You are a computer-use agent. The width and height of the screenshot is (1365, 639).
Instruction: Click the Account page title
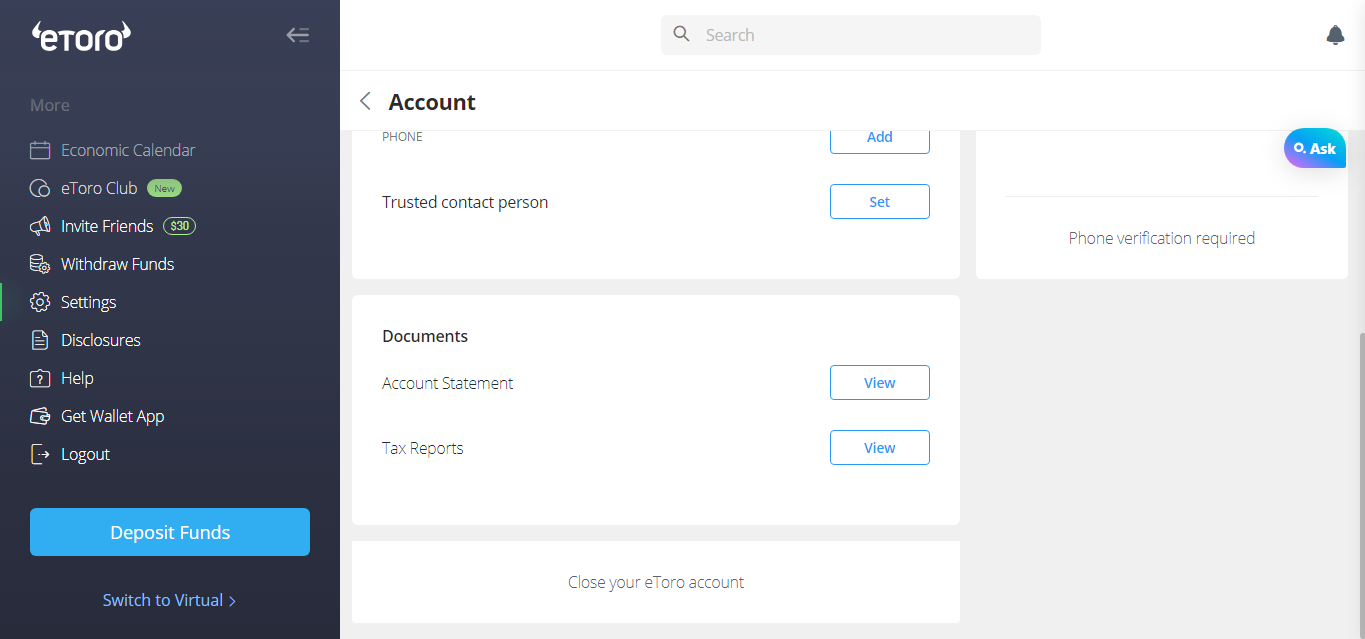[432, 102]
